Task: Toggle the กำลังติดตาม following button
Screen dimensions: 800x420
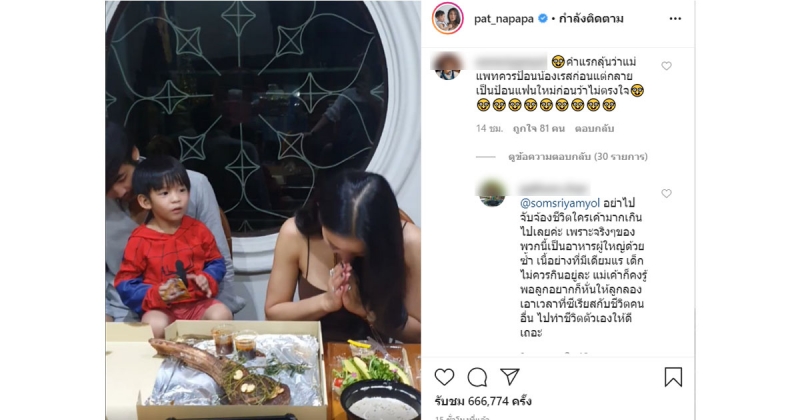Action: tap(591, 19)
